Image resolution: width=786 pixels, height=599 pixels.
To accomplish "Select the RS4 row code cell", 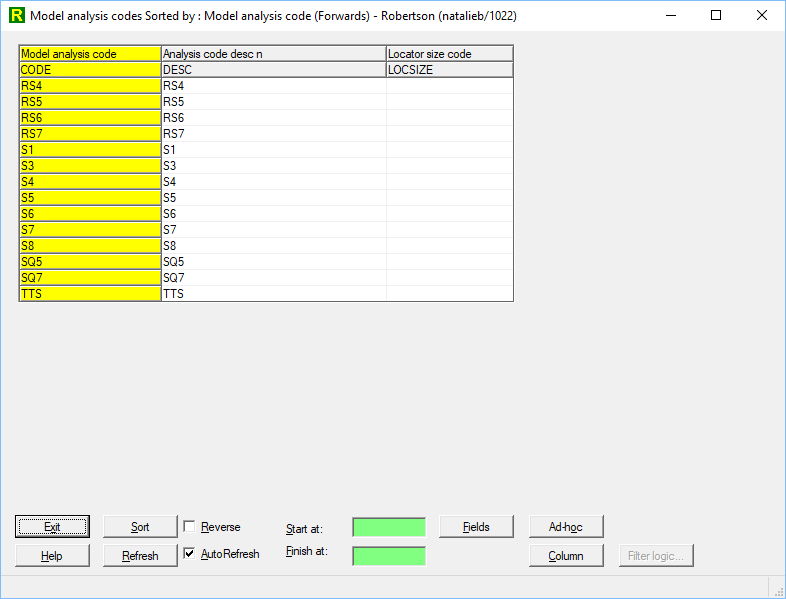I will click(x=90, y=86).
